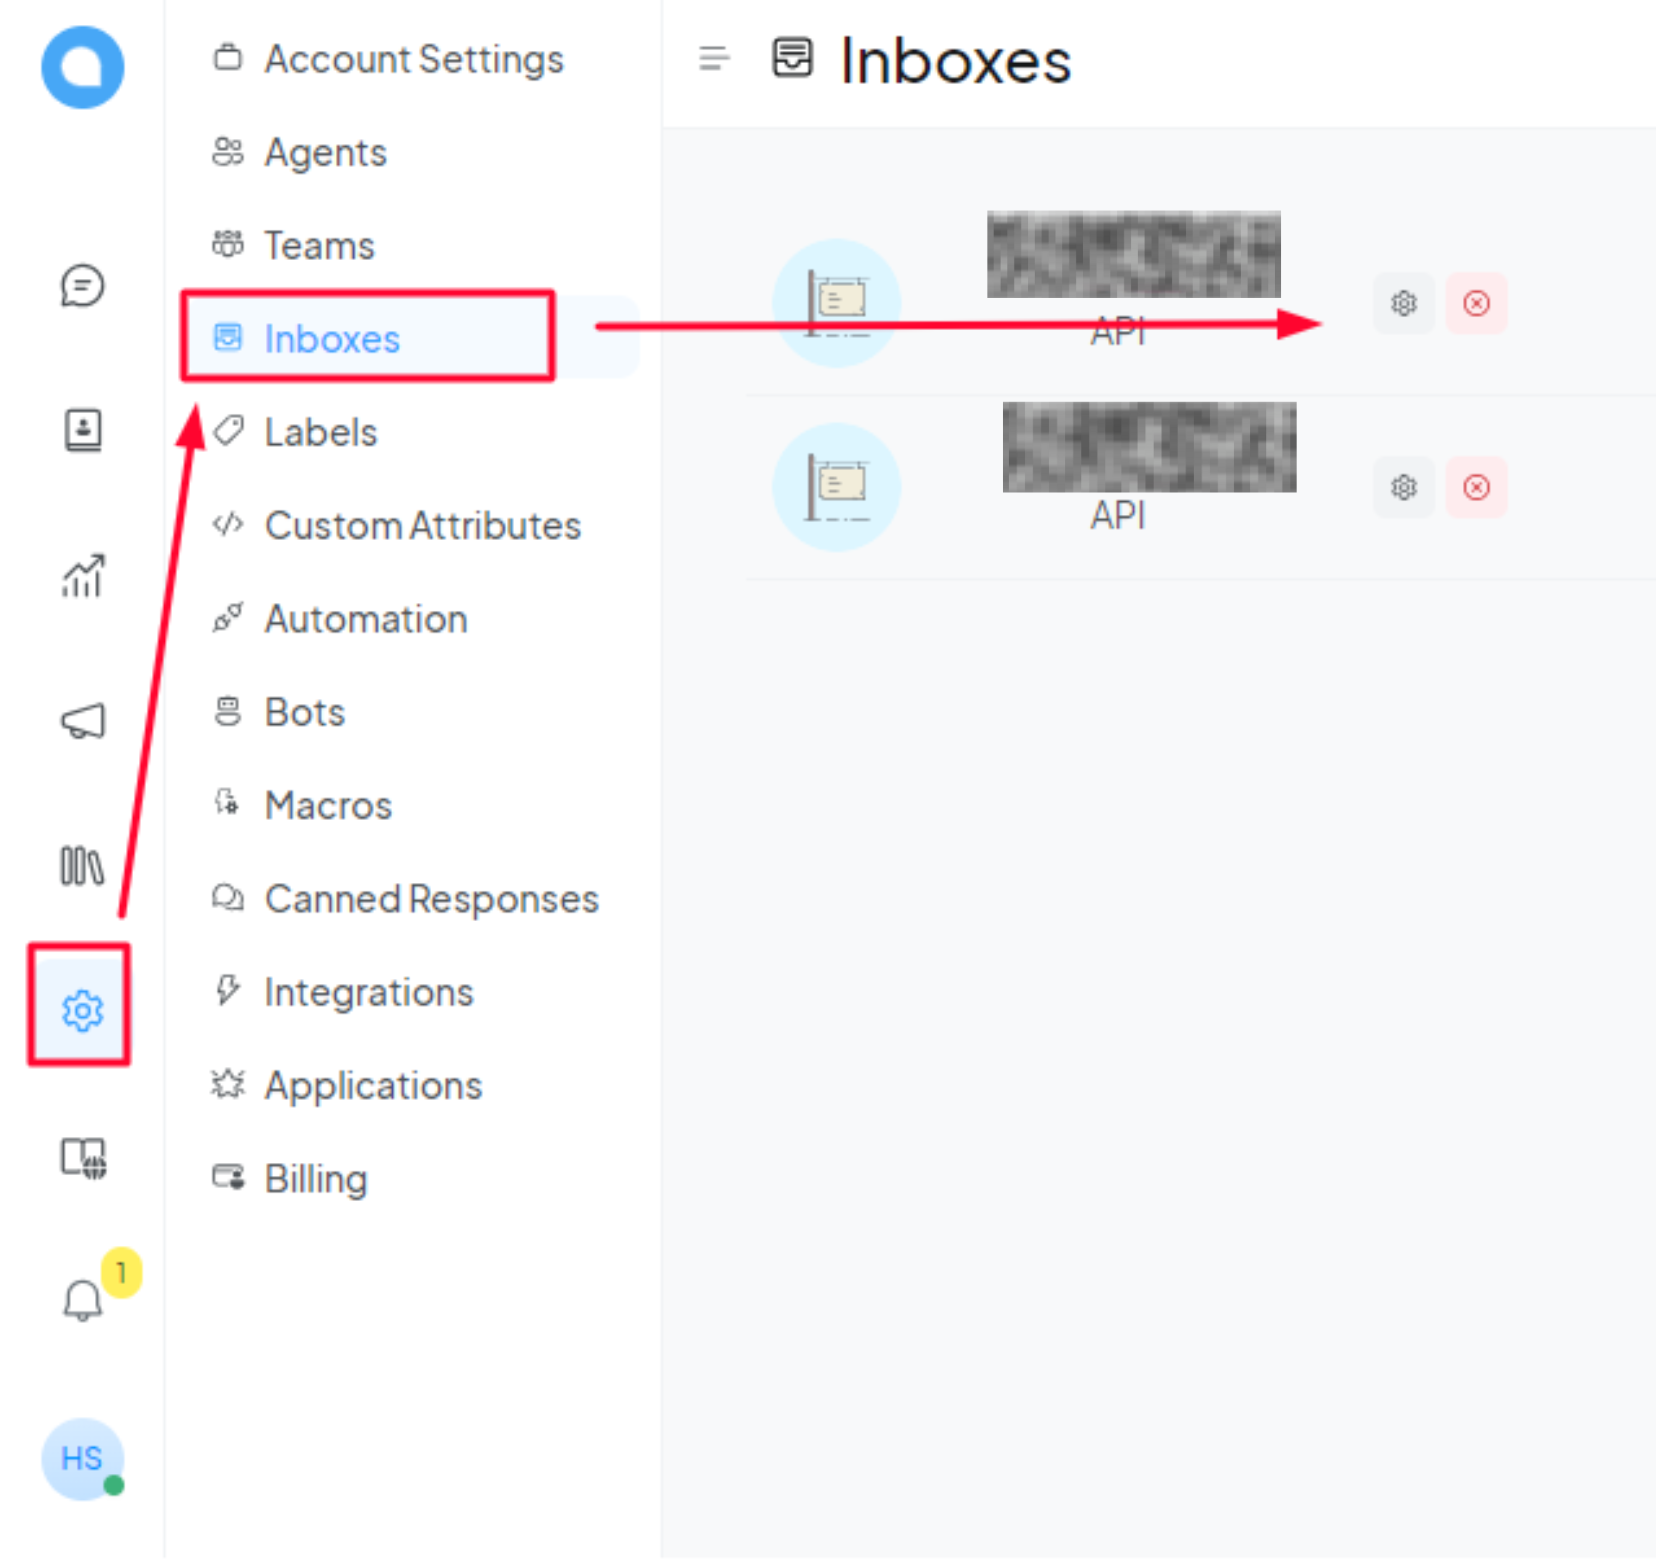Viewport: 1656px width, 1563px height.
Task: Delete the first API inbox
Action: coord(1476,303)
